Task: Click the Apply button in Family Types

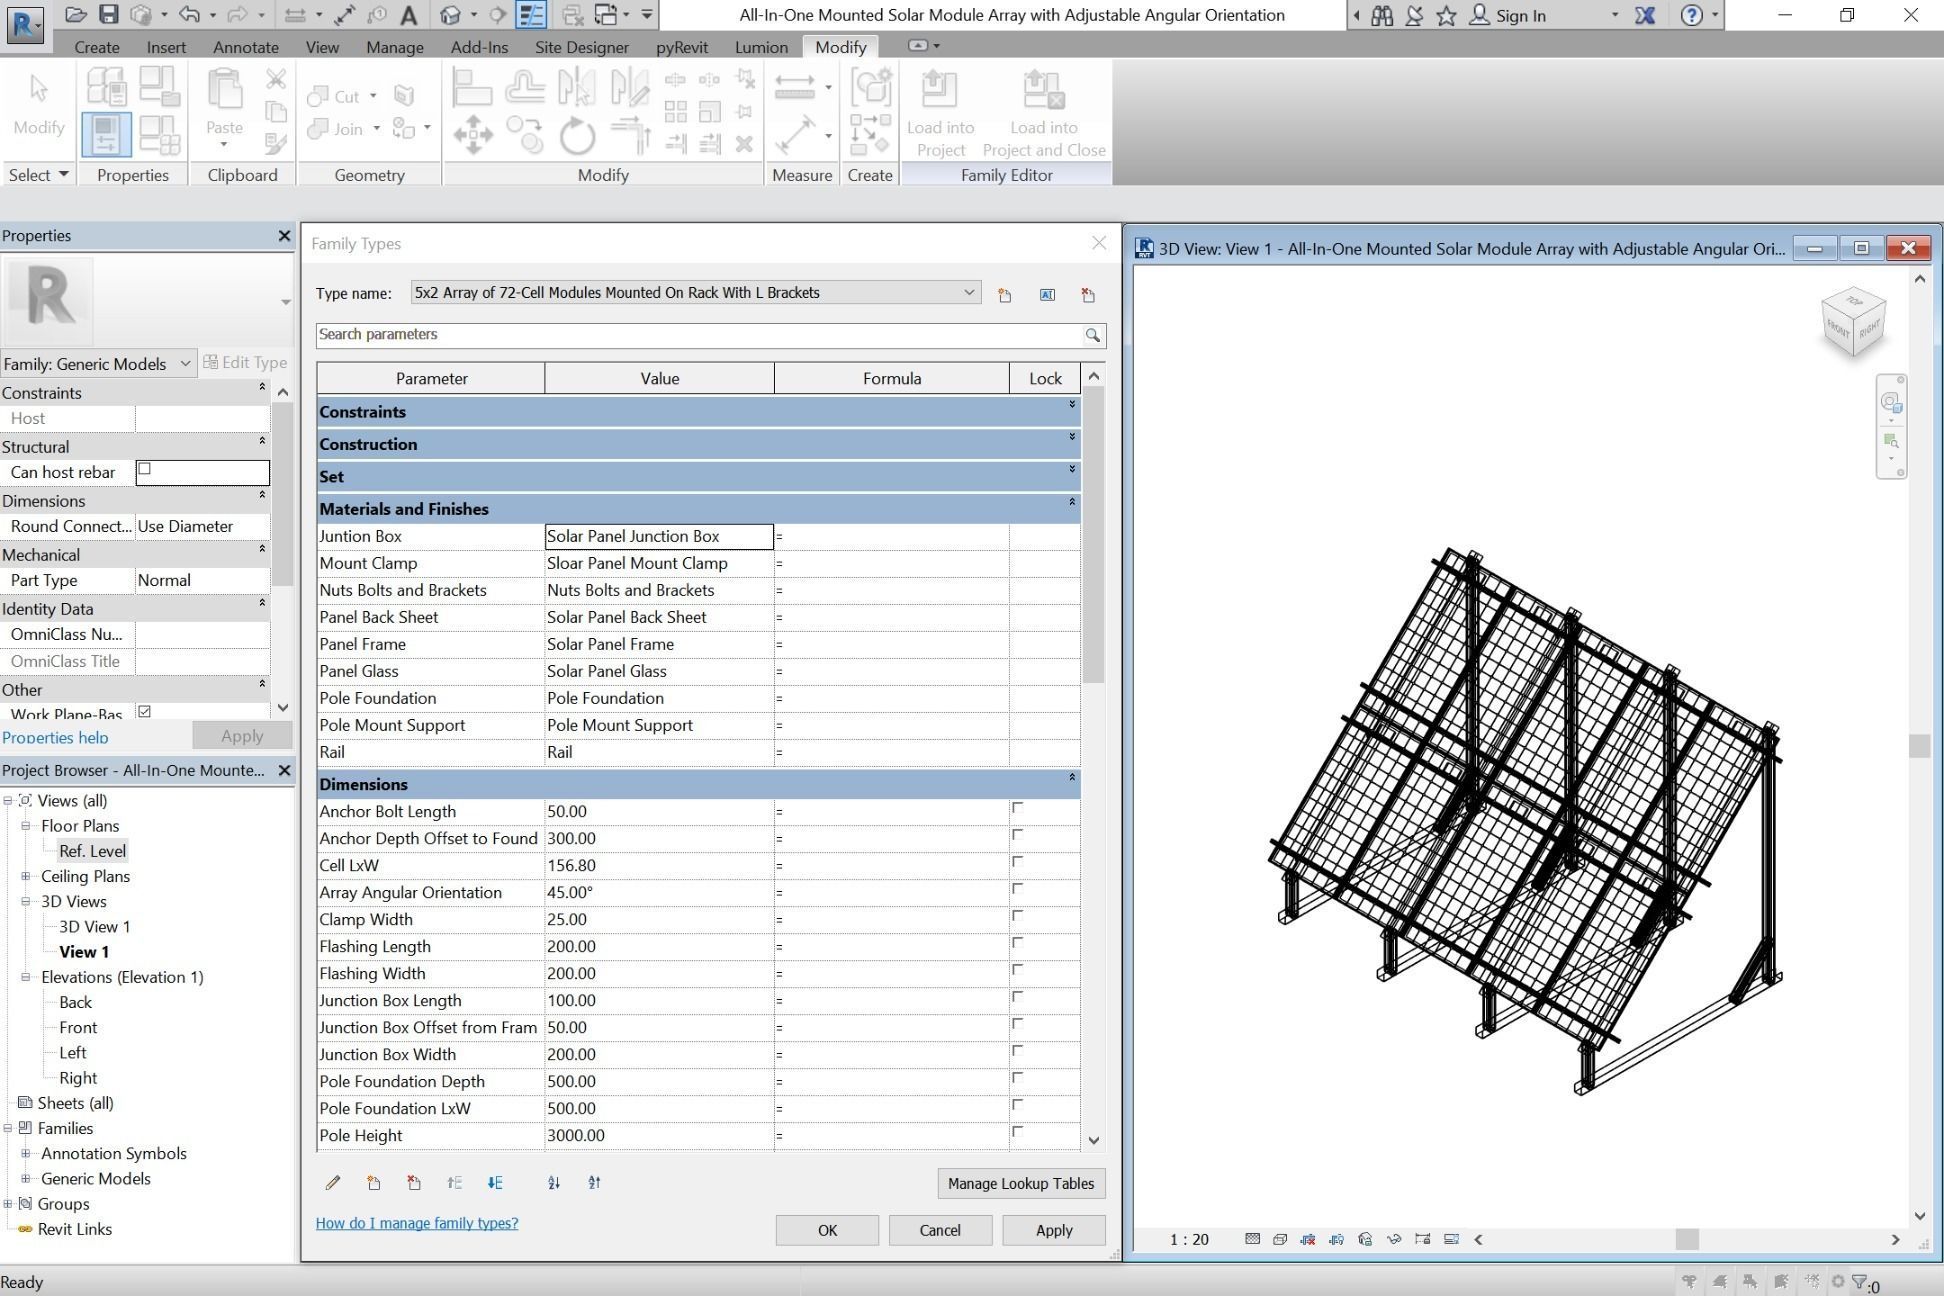Action: pos(1054,1230)
